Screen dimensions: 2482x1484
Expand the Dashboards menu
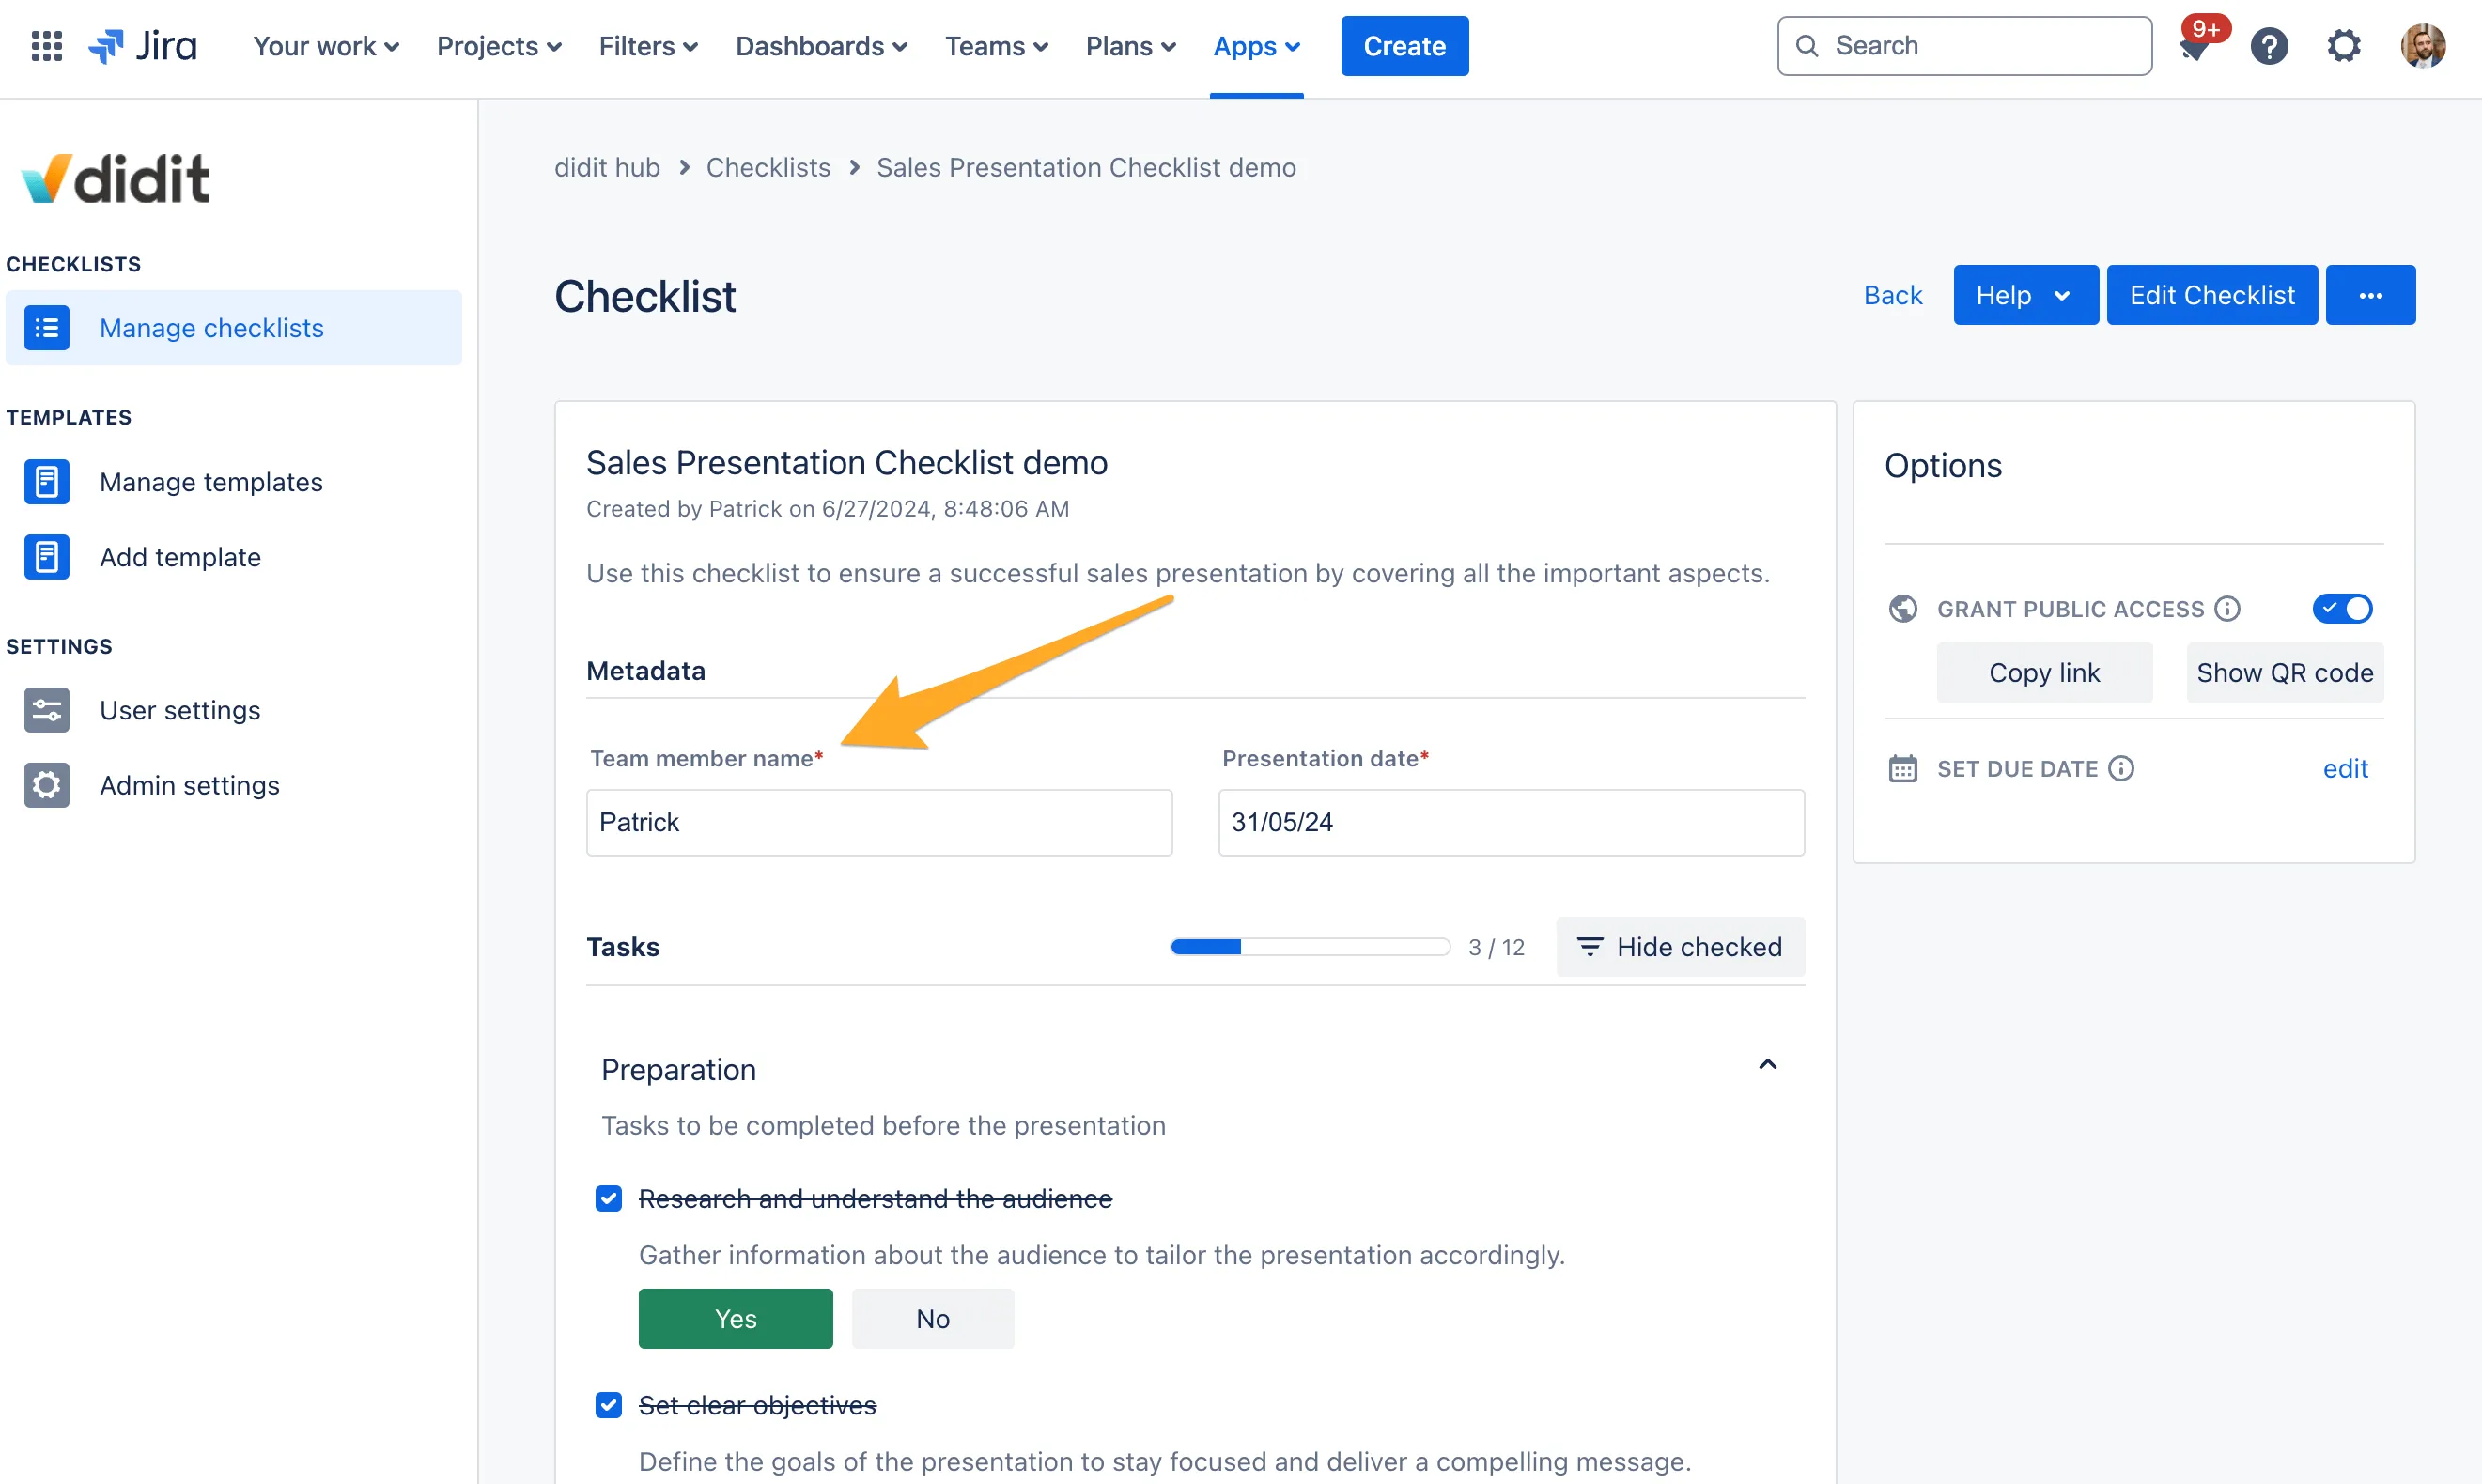[821, 46]
